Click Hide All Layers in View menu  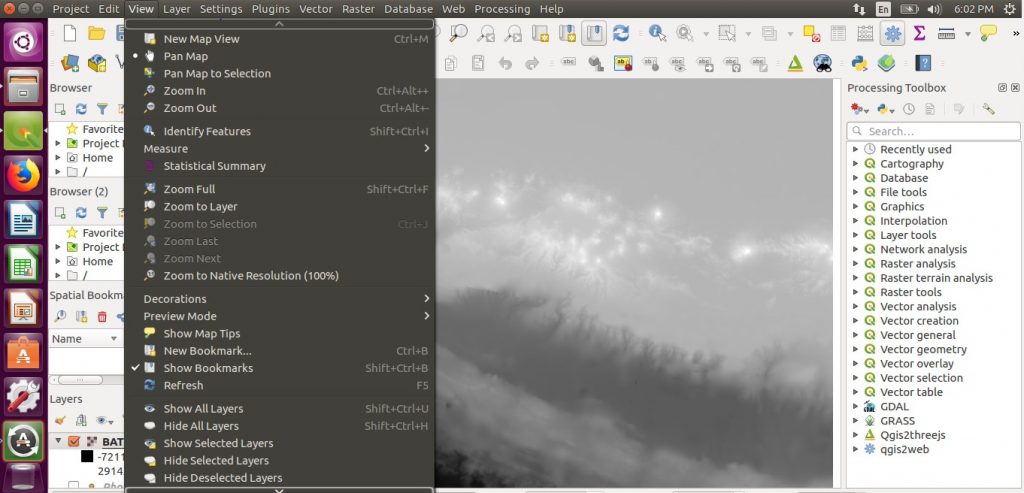280,426
